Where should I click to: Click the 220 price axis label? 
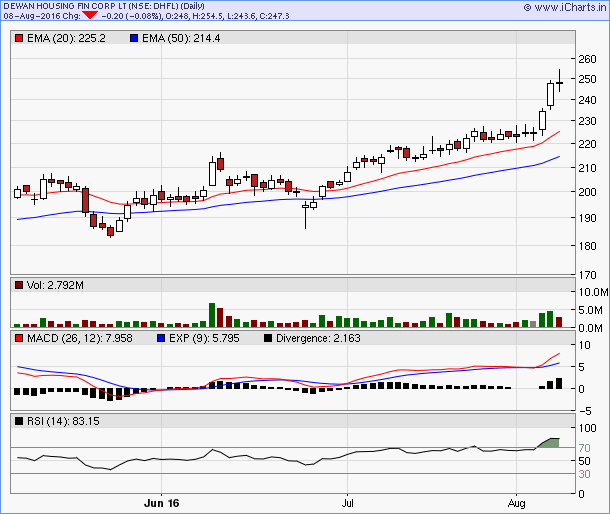(587, 144)
